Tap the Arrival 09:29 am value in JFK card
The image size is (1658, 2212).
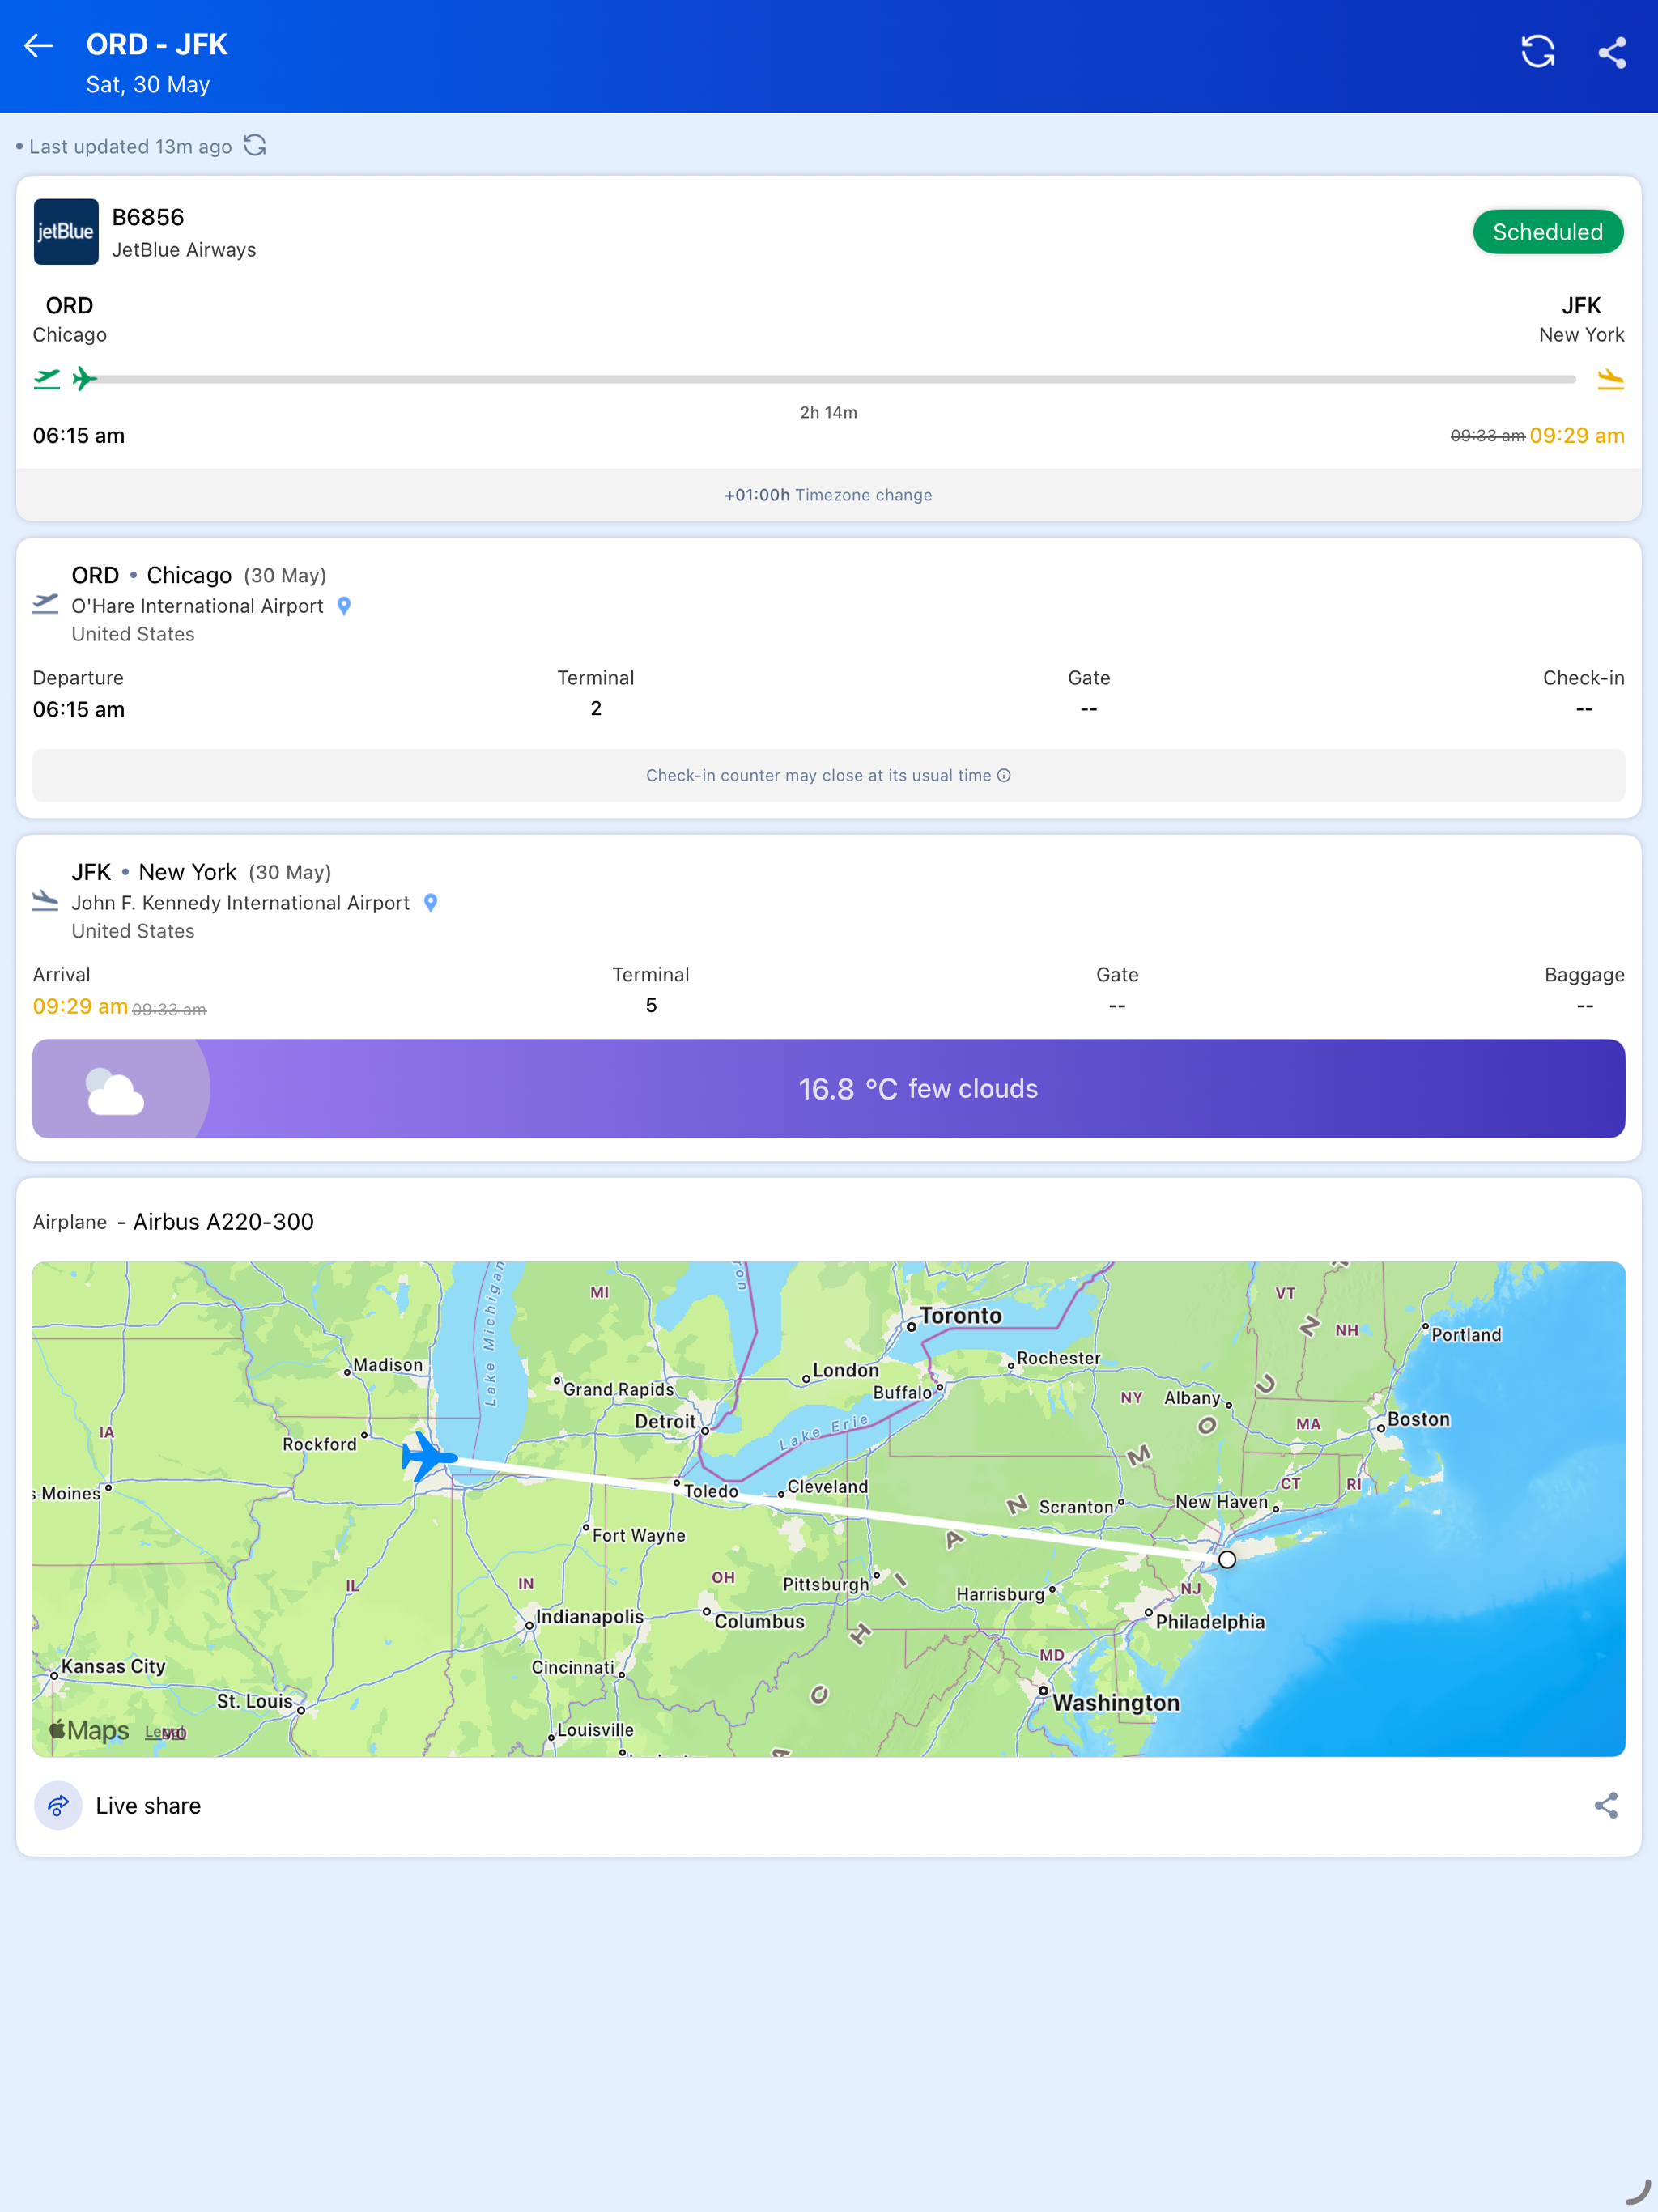[80, 1006]
